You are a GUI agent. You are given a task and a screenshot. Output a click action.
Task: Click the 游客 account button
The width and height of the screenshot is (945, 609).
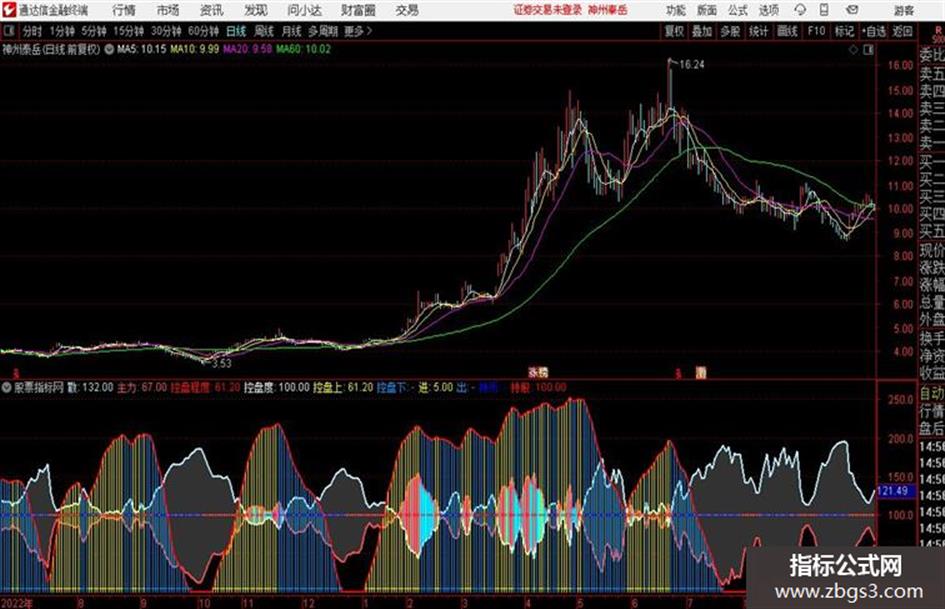pyautogui.click(x=903, y=10)
